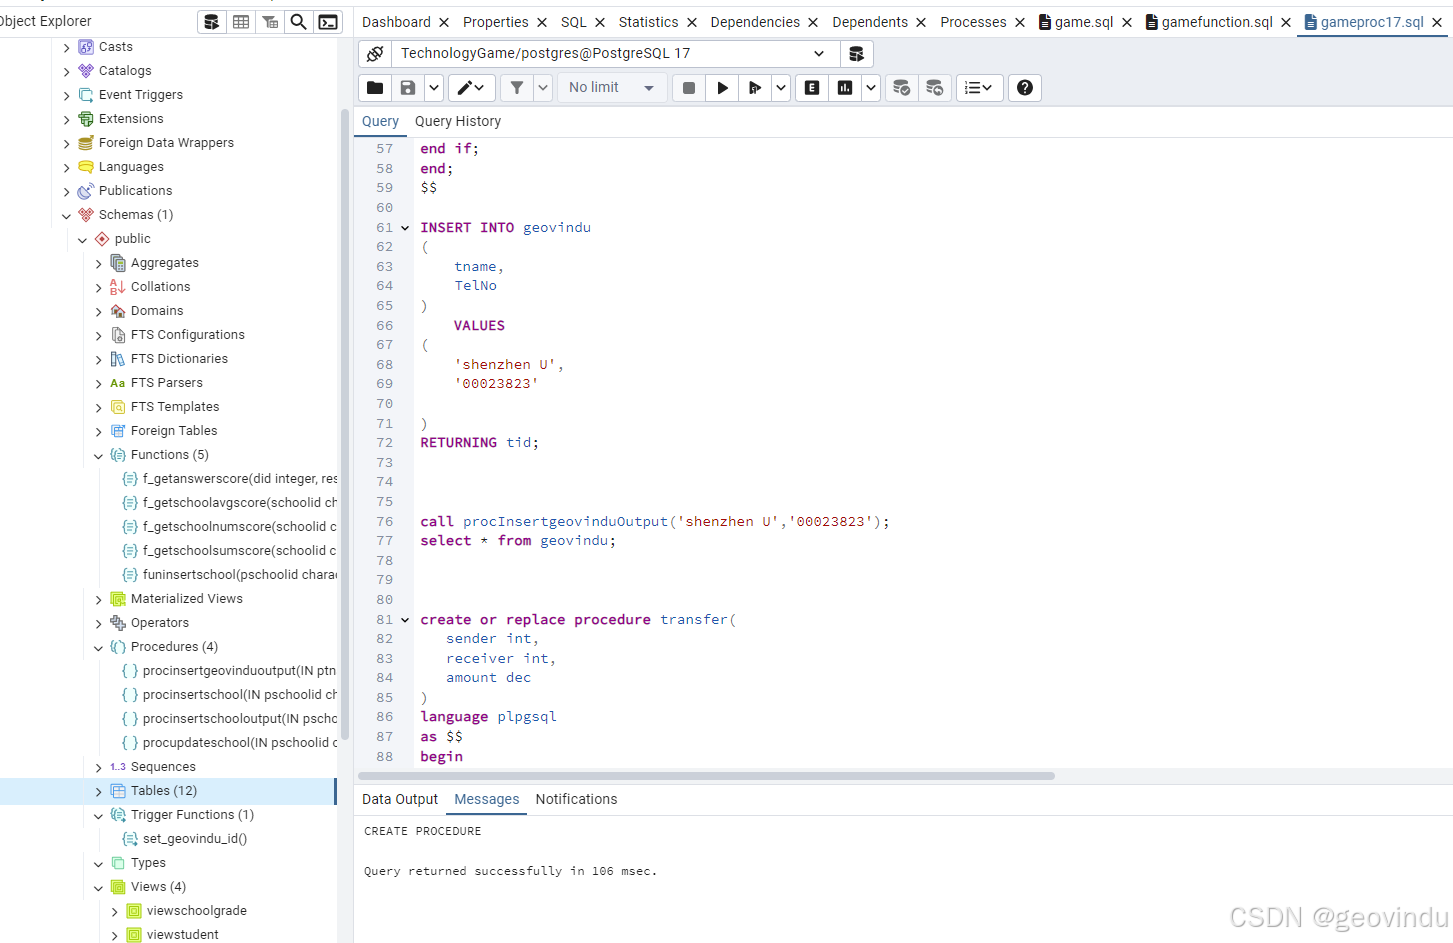Fold the create procedure block at line 81

click(x=405, y=620)
